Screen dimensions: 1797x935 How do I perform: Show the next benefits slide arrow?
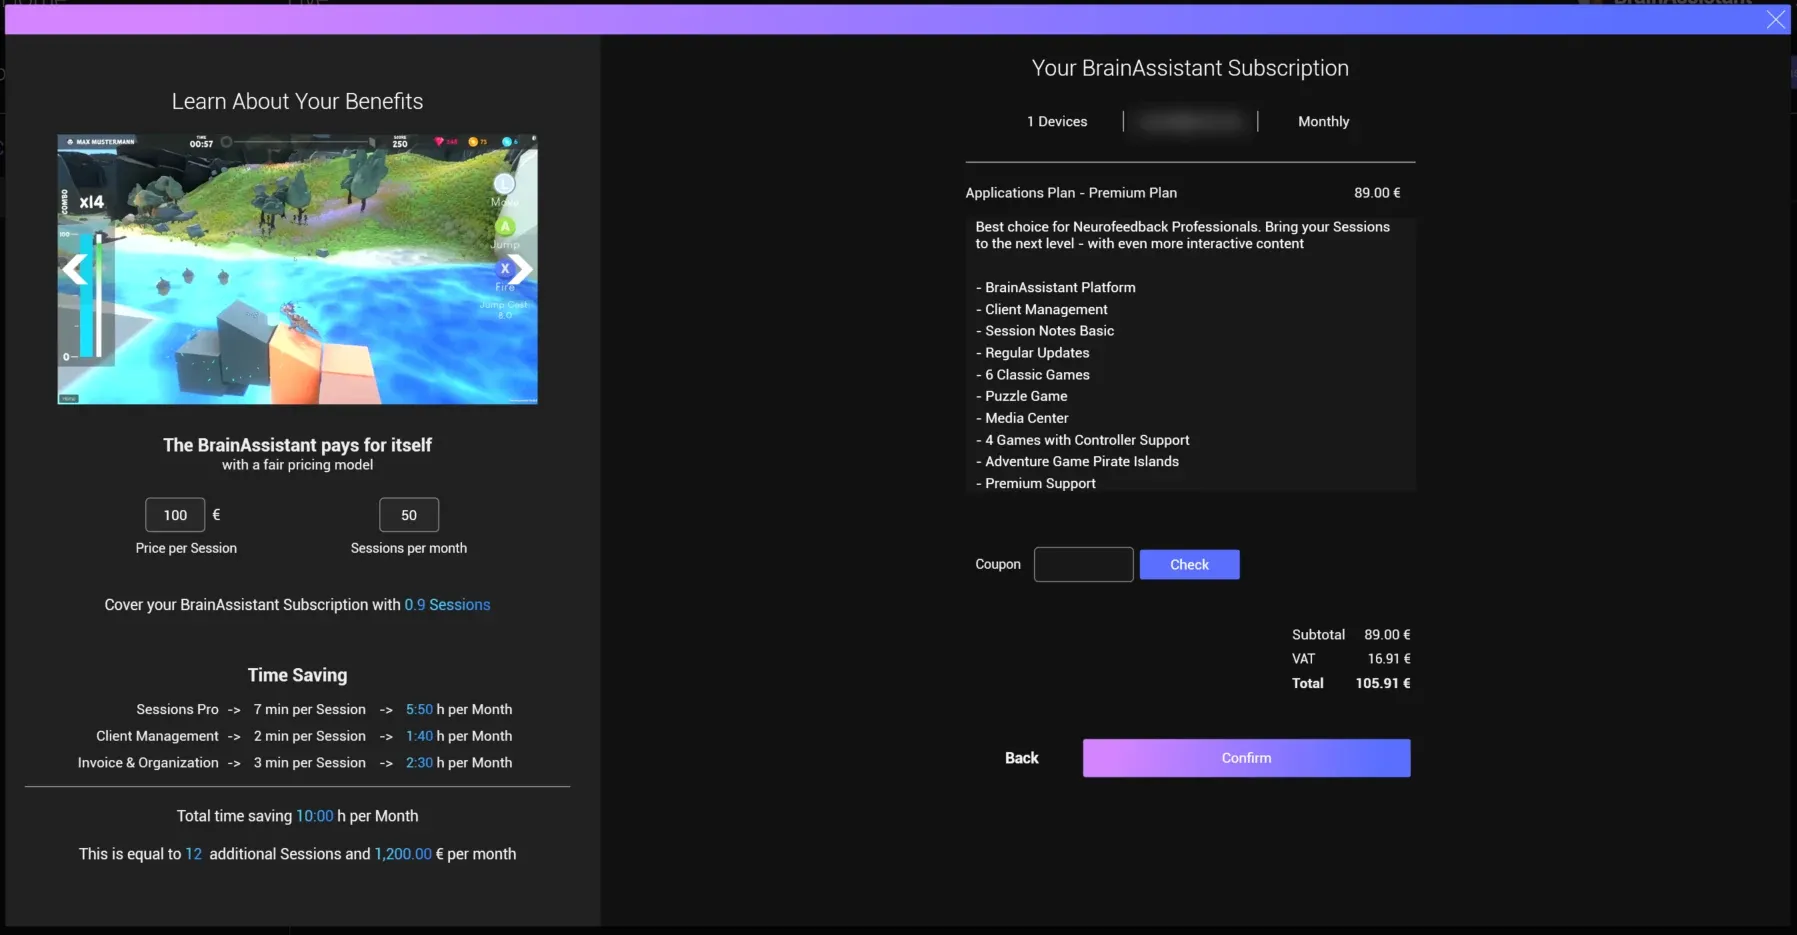point(521,269)
